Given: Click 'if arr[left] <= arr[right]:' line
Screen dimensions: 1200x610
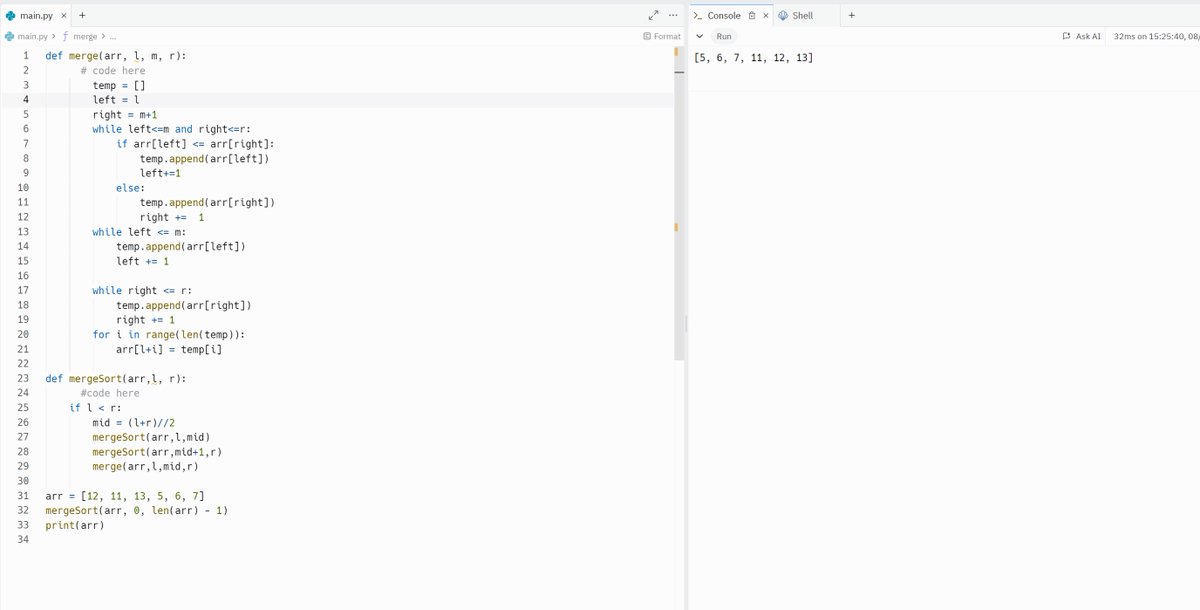Looking at the screenshot, I should [196, 144].
